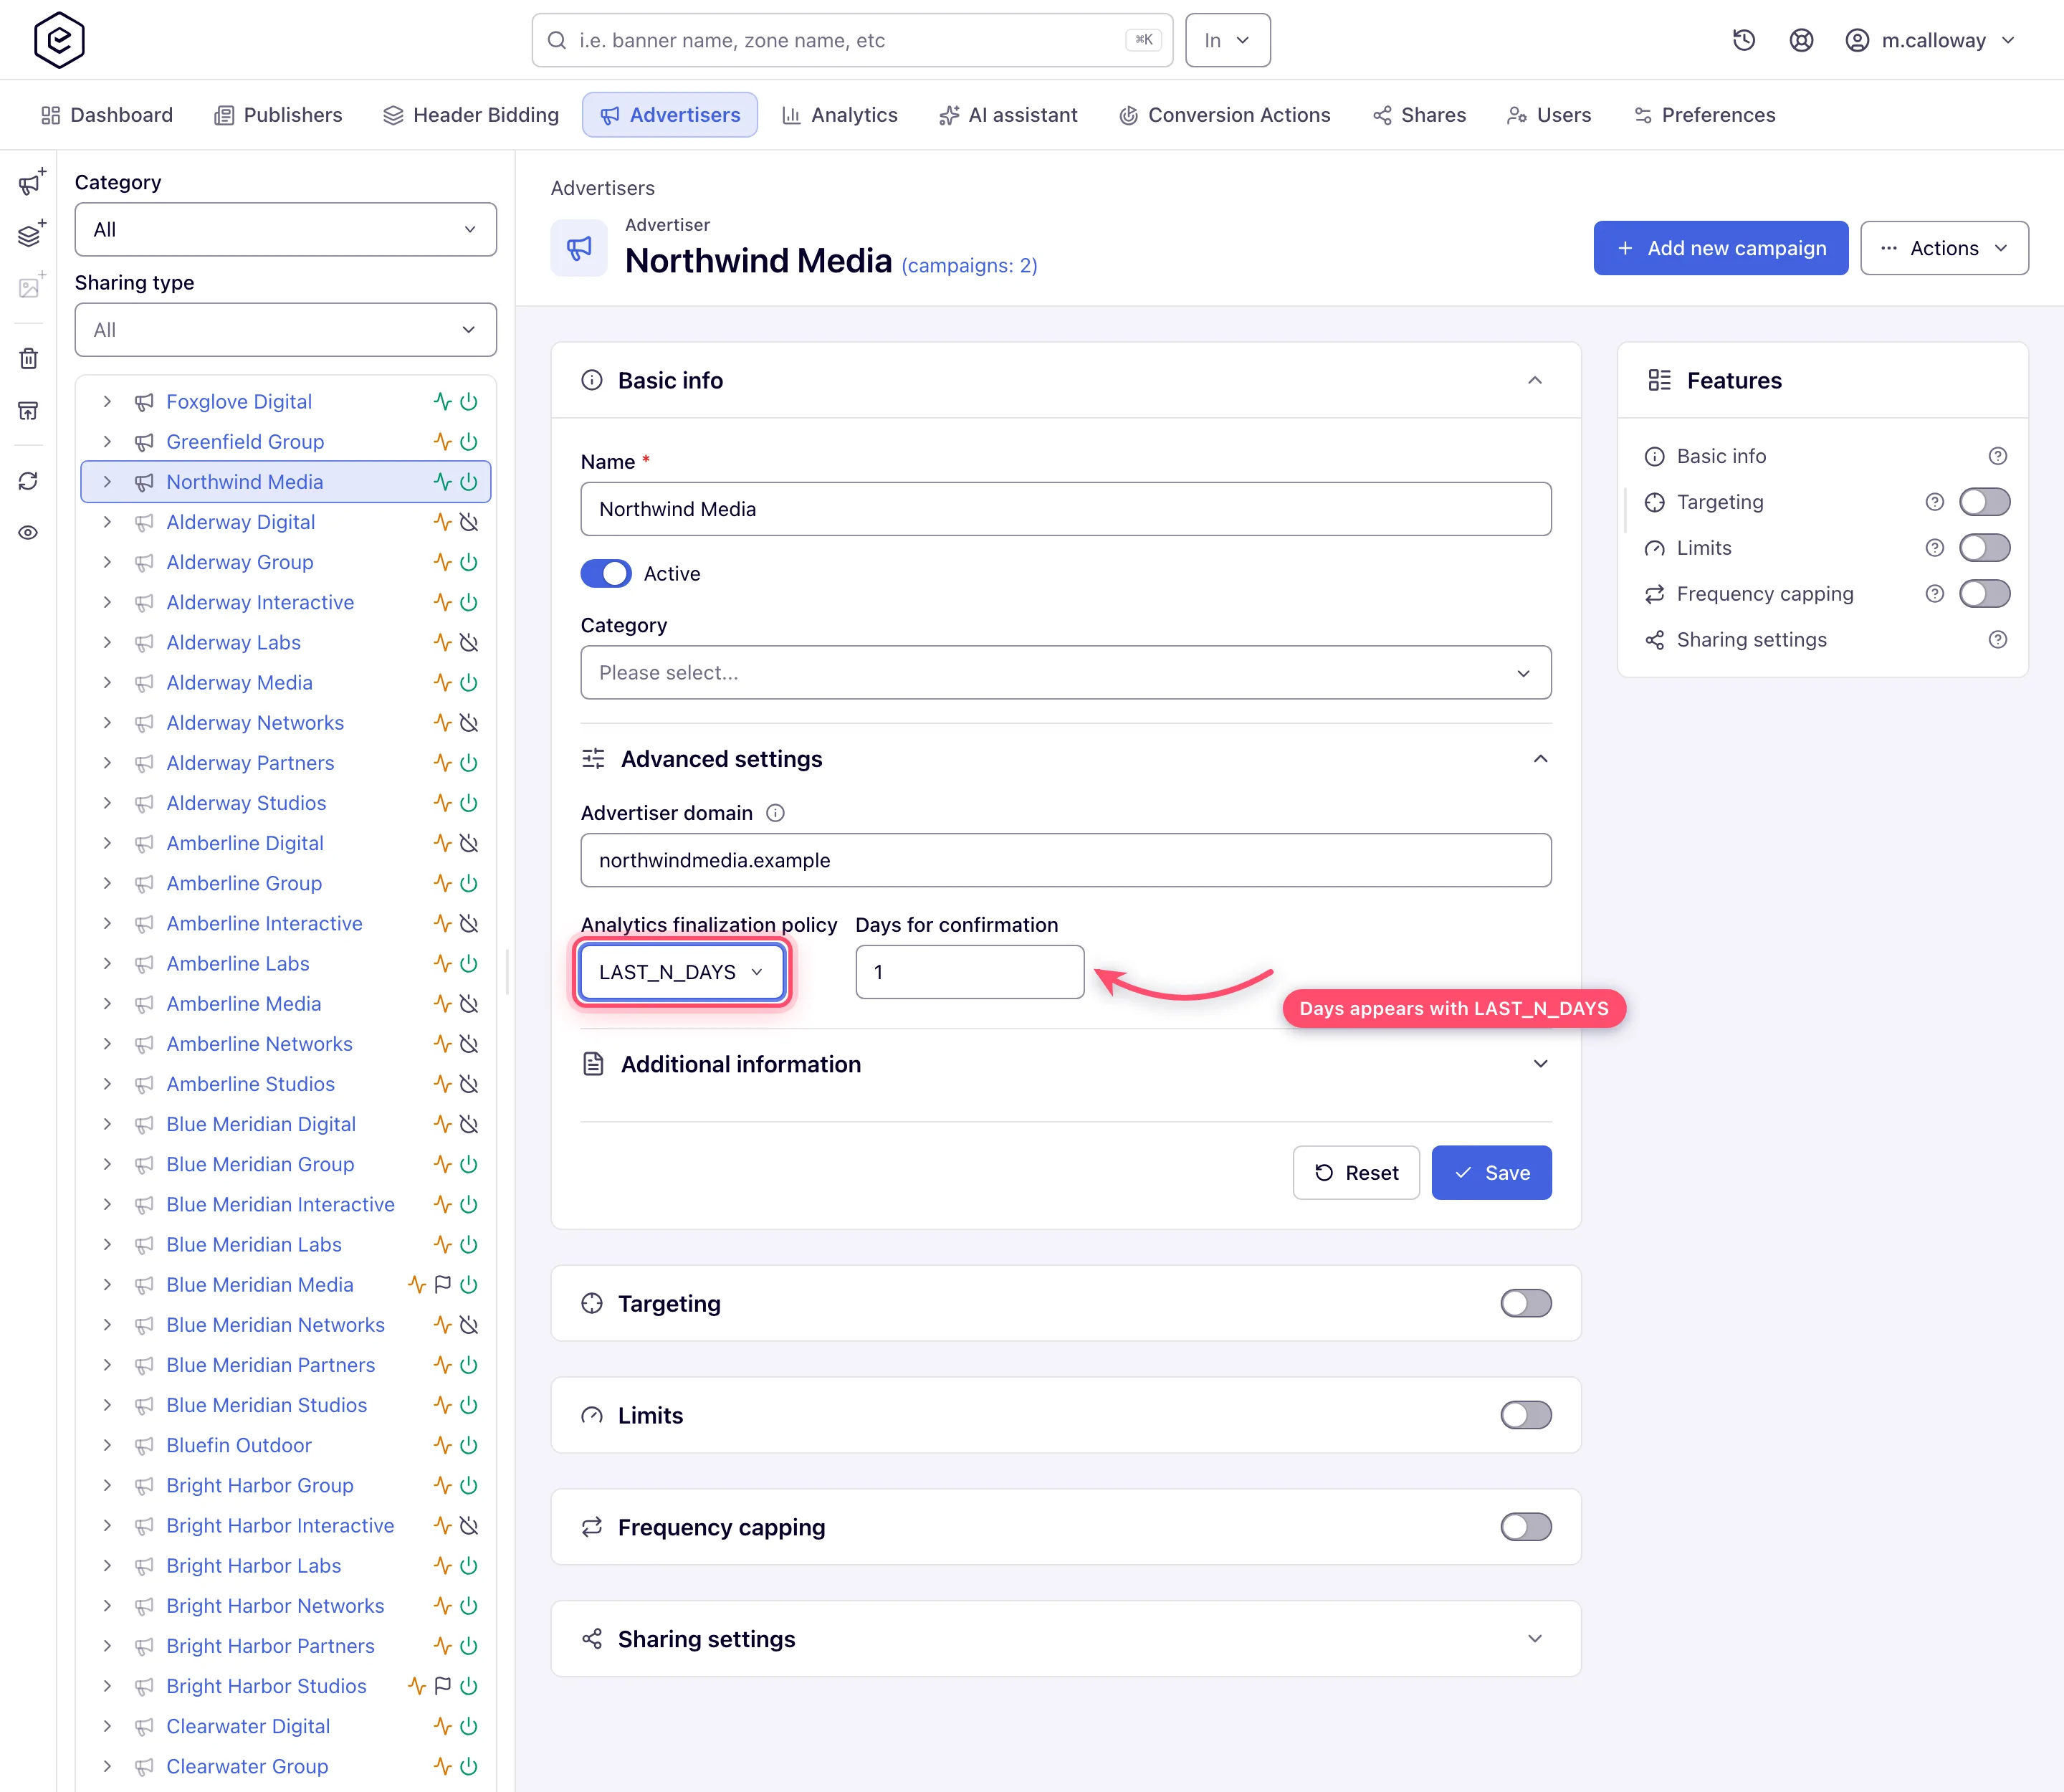Click add banner image icon in left rail
The height and width of the screenshot is (1792, 2064).
pyautogui.click(x=31, y=286)
